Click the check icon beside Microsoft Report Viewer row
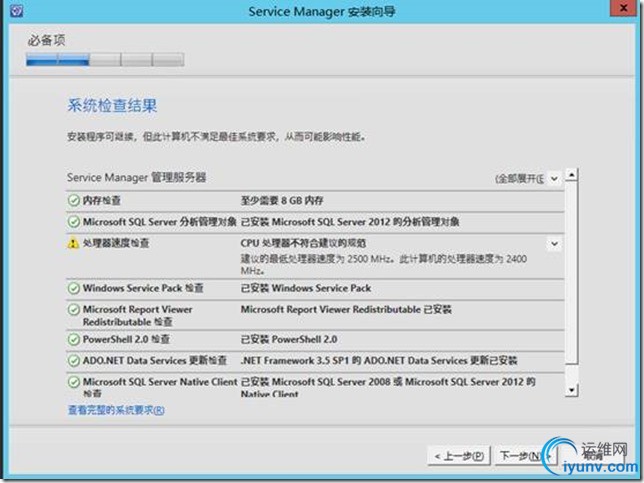Screen dimensions: 644x483 pos(74,310)
